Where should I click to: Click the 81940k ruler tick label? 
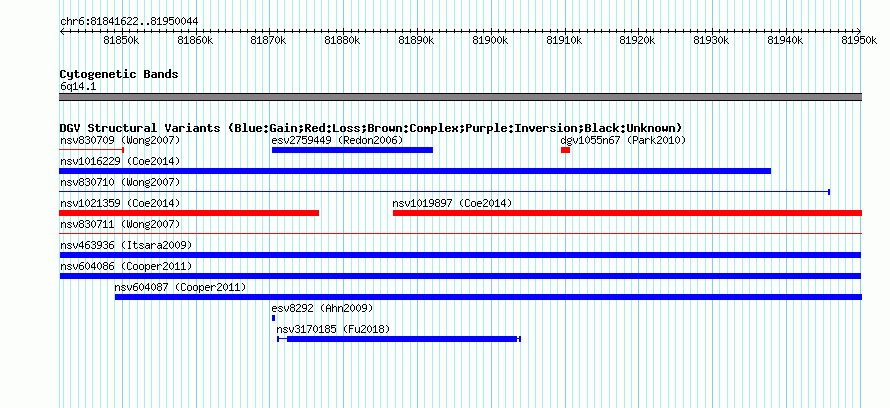coord(787,40)
